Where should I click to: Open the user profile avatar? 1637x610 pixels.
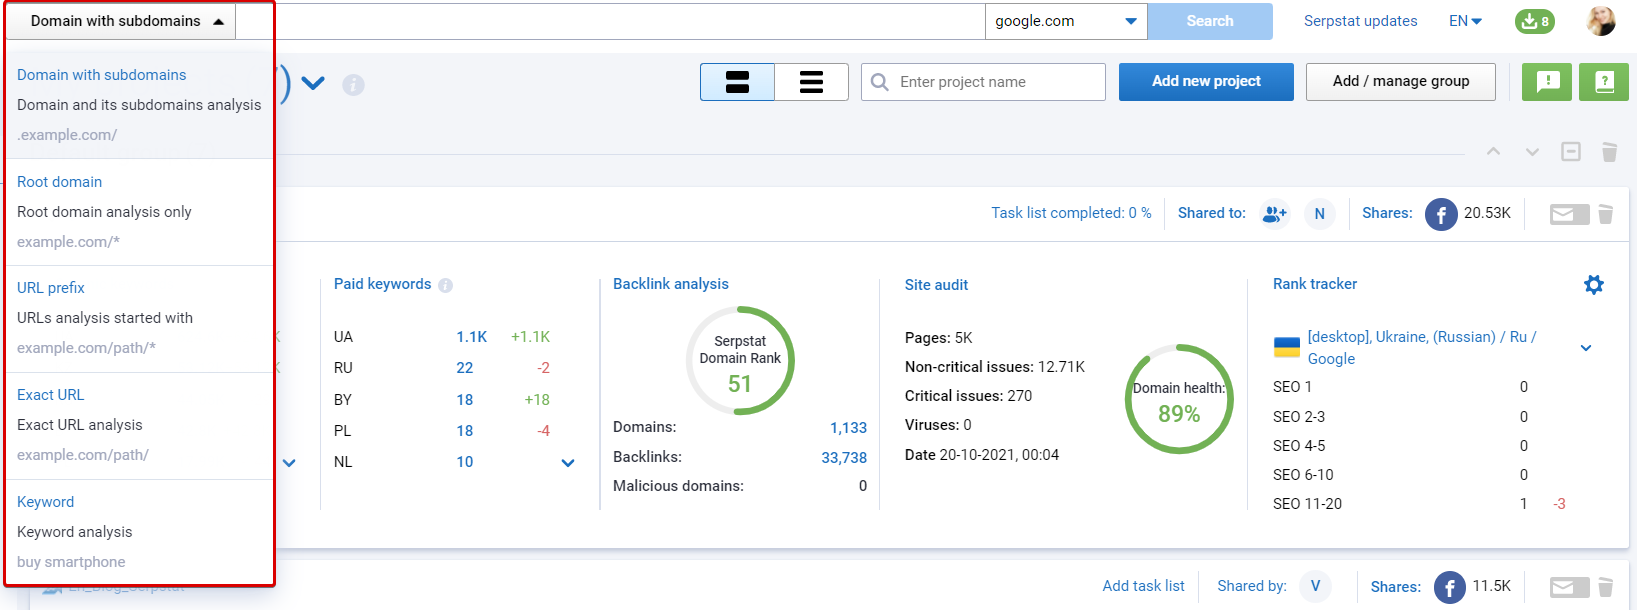(x=1600, y=21)
